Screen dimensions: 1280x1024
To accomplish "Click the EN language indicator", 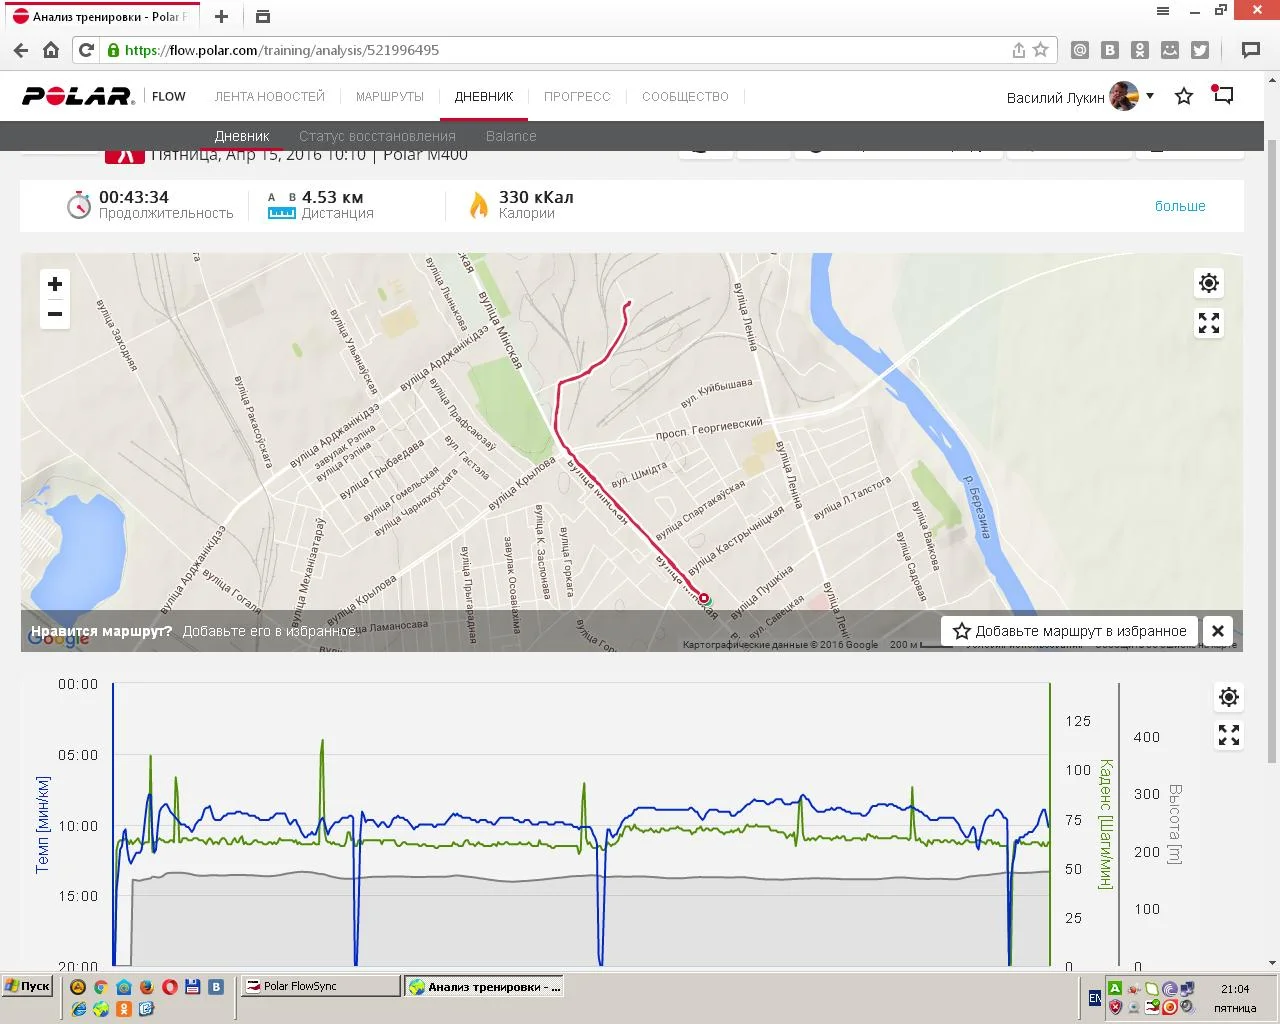I will [1095, 998].
